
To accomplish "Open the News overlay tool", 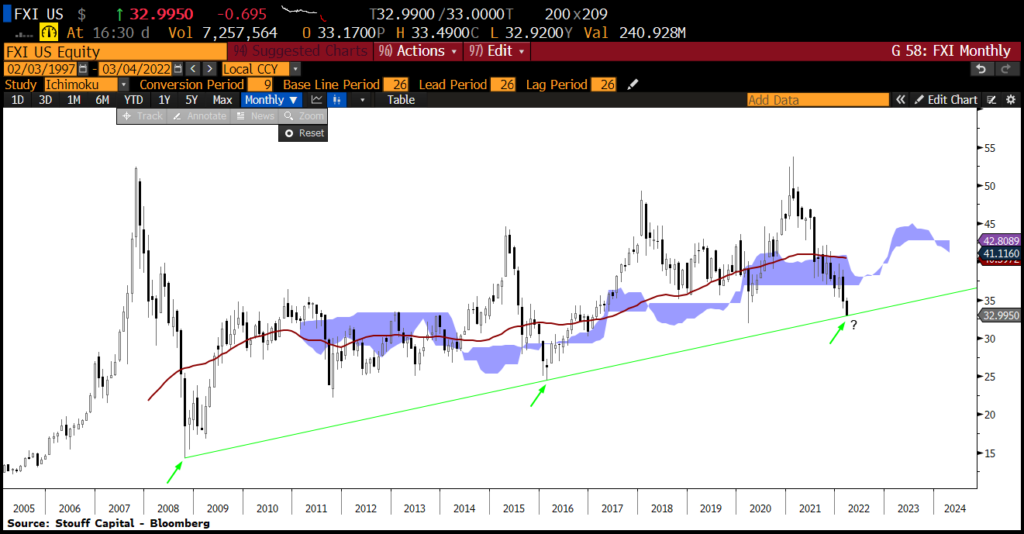I will click(x=255, y=116).
